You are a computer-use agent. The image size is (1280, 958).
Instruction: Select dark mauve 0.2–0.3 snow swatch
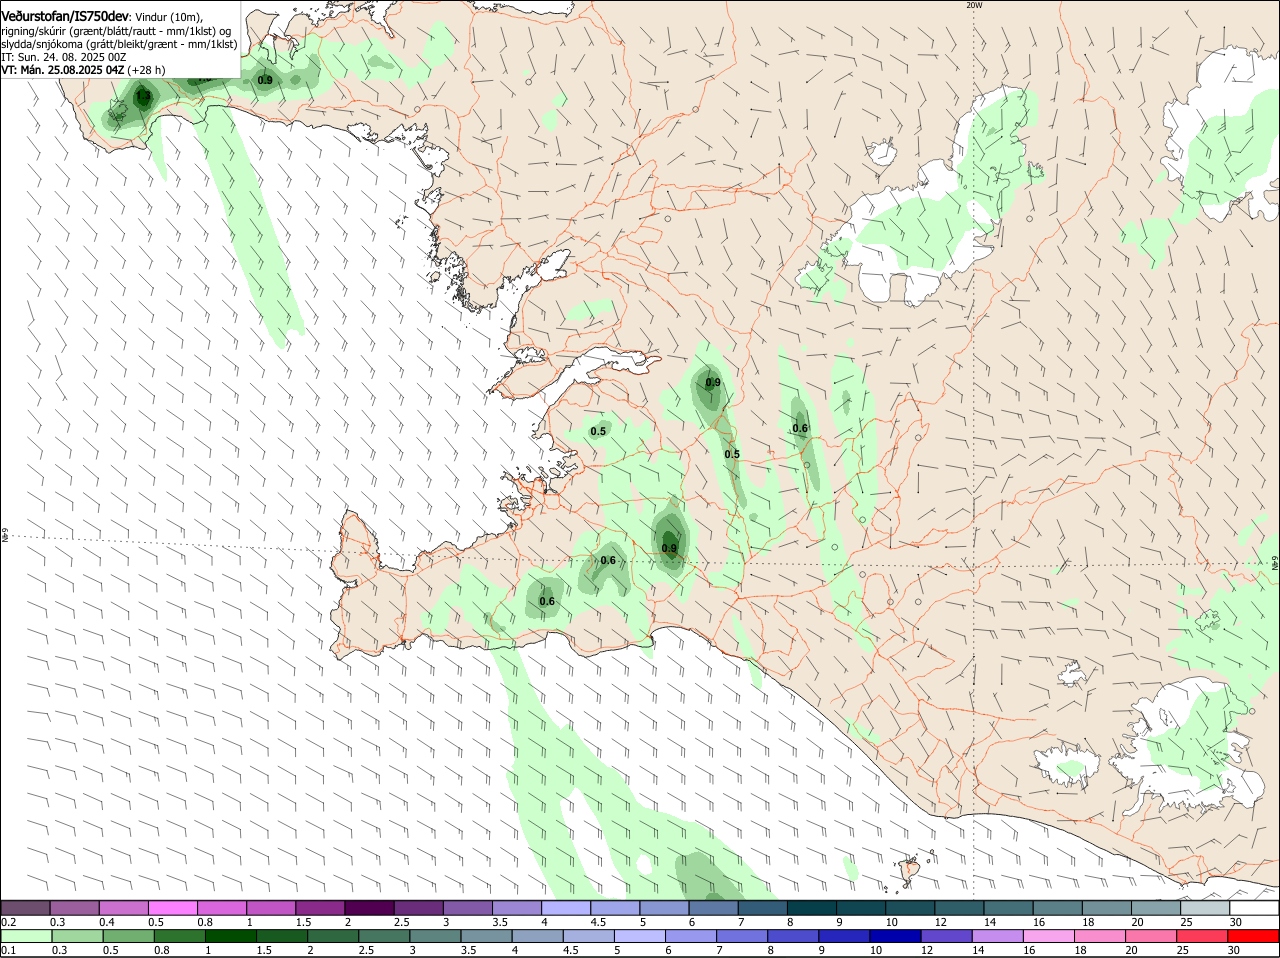(x=26, y=908)
